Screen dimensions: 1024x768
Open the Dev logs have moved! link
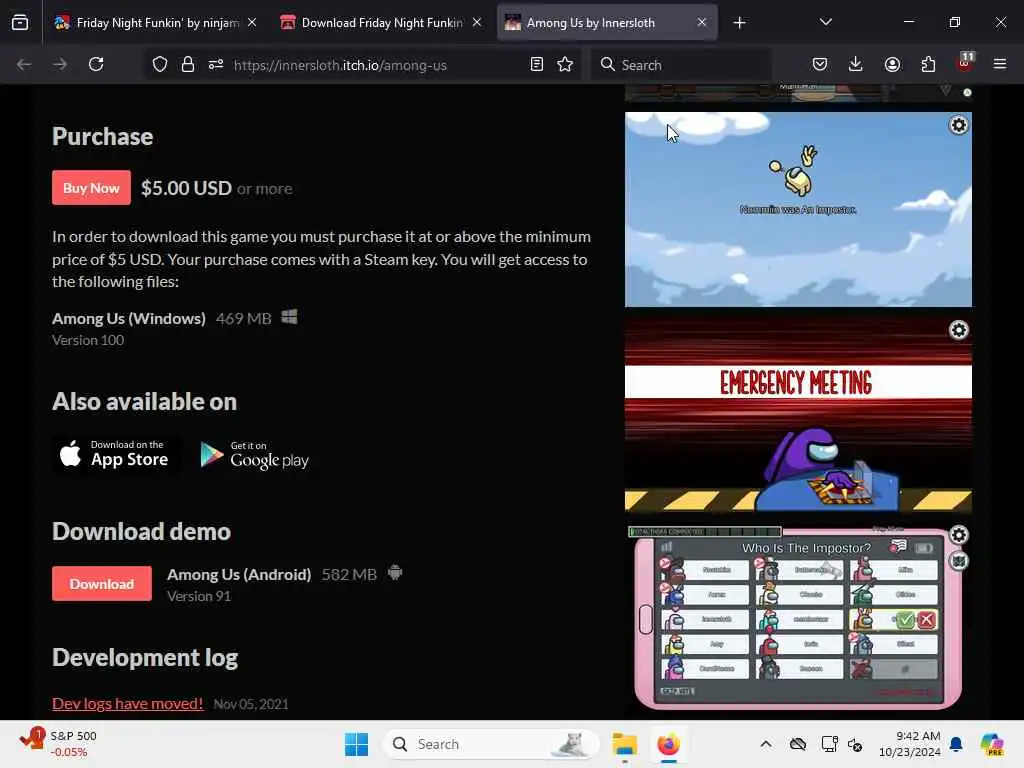[x=127, y=703]
